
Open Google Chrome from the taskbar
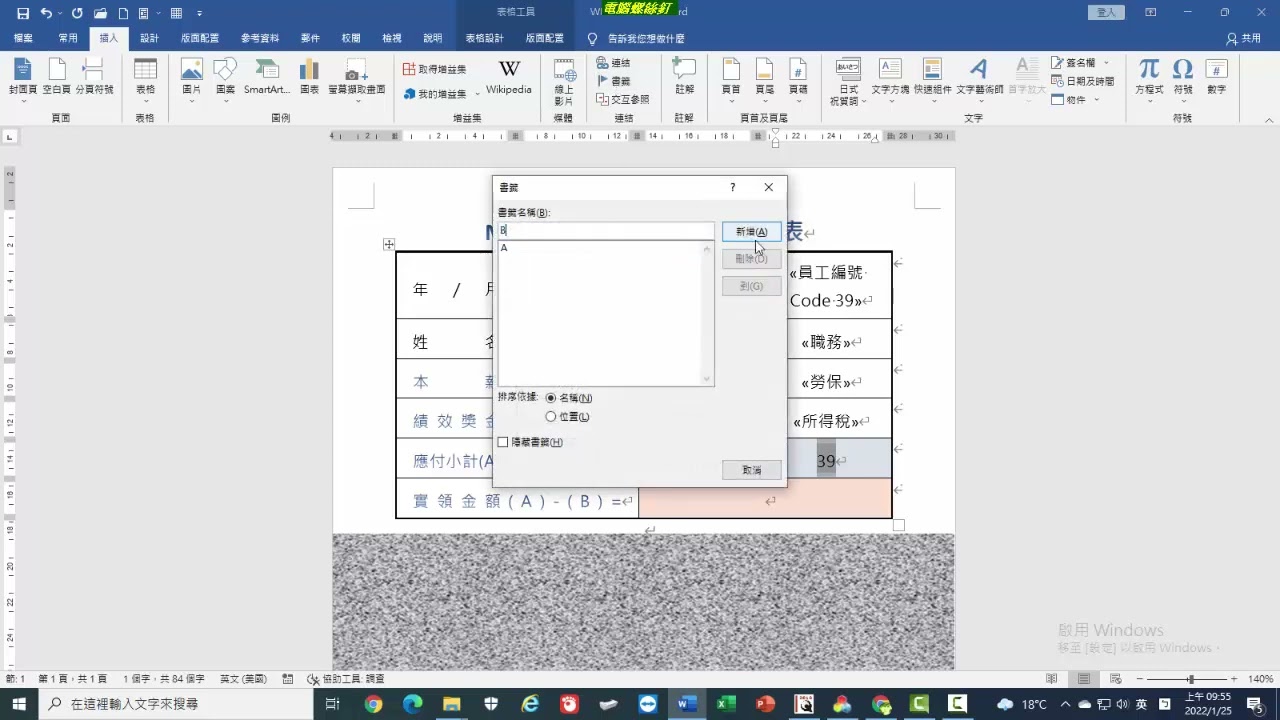pos(373,704)
